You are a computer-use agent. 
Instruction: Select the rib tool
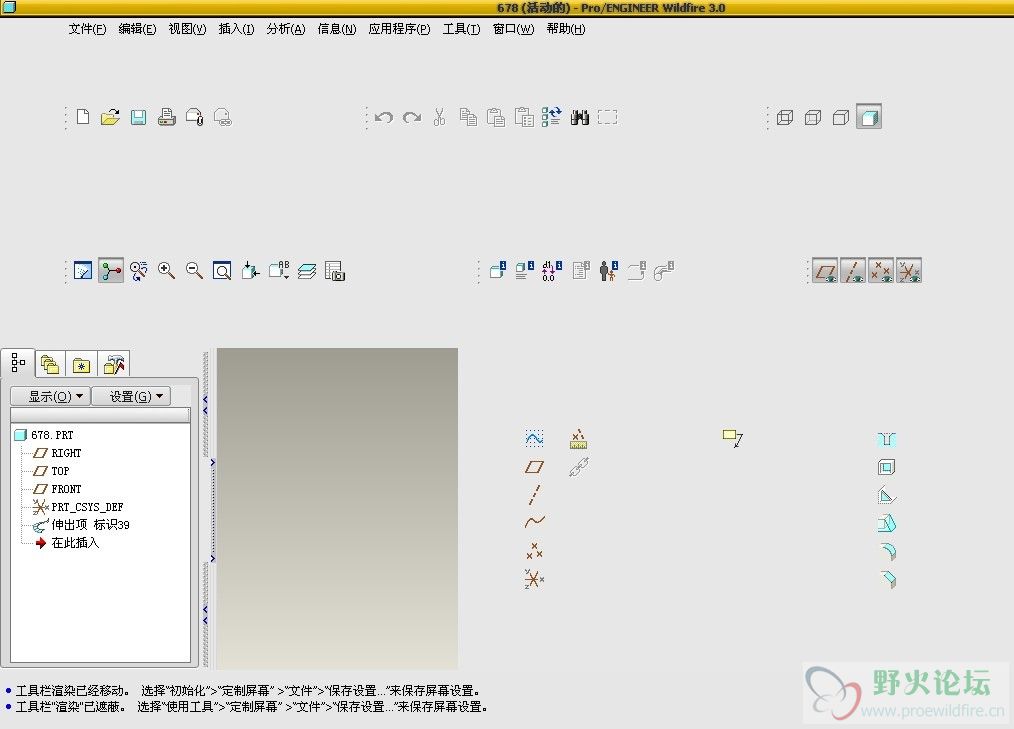(x=887, y=495)
